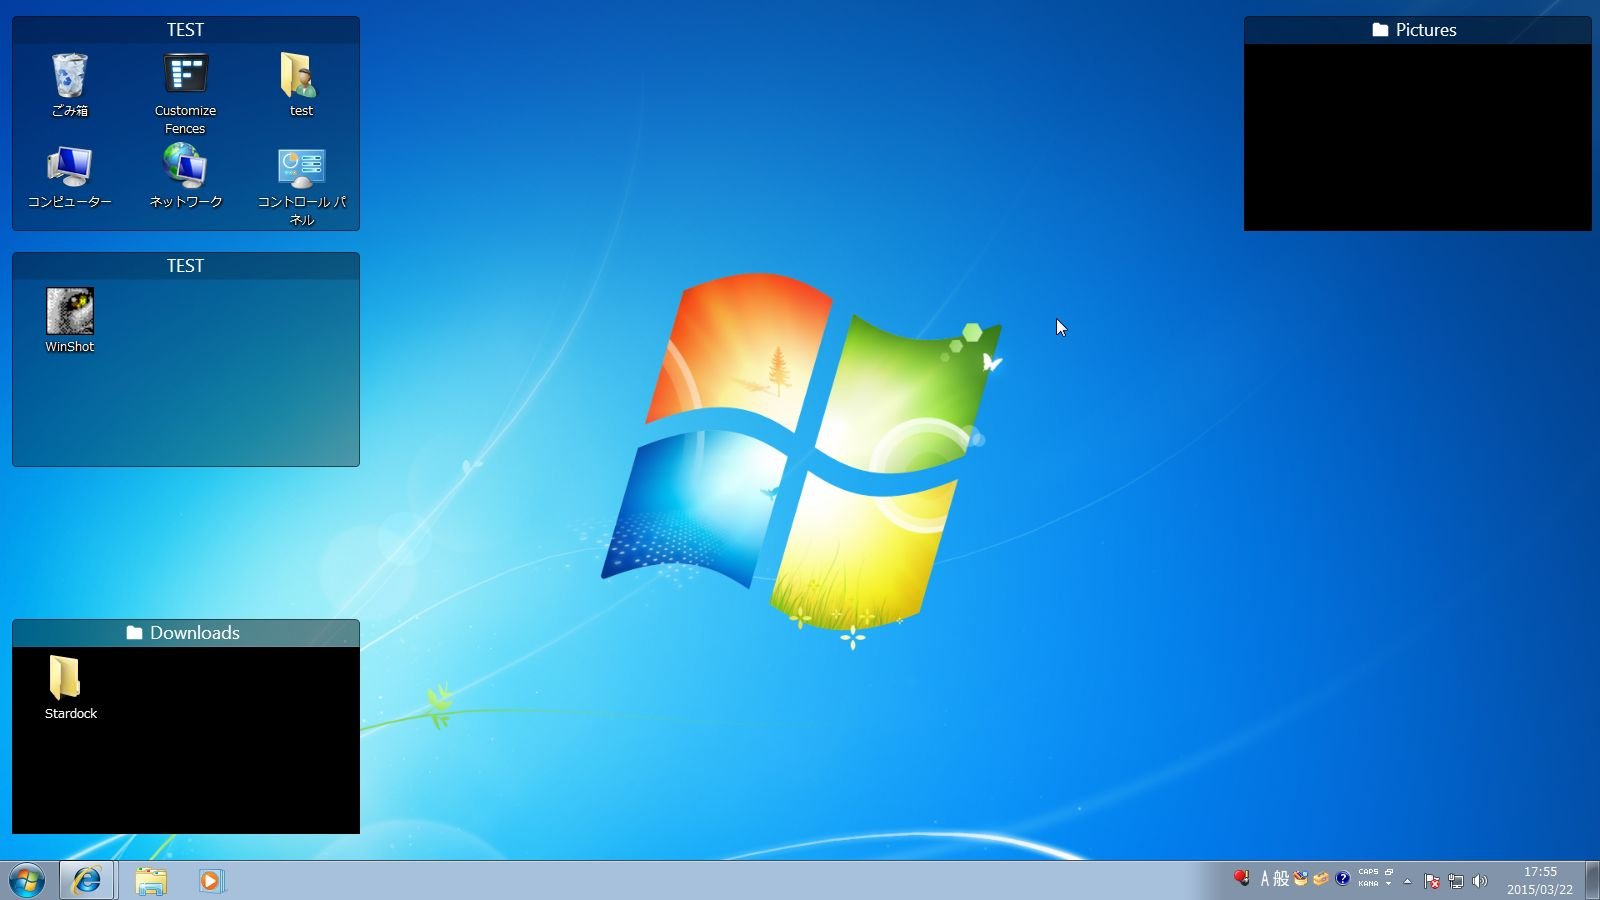Click the volume speaker icon
The width and height of the screenshot is (1600, 900).
click(x=1480, y=881)
